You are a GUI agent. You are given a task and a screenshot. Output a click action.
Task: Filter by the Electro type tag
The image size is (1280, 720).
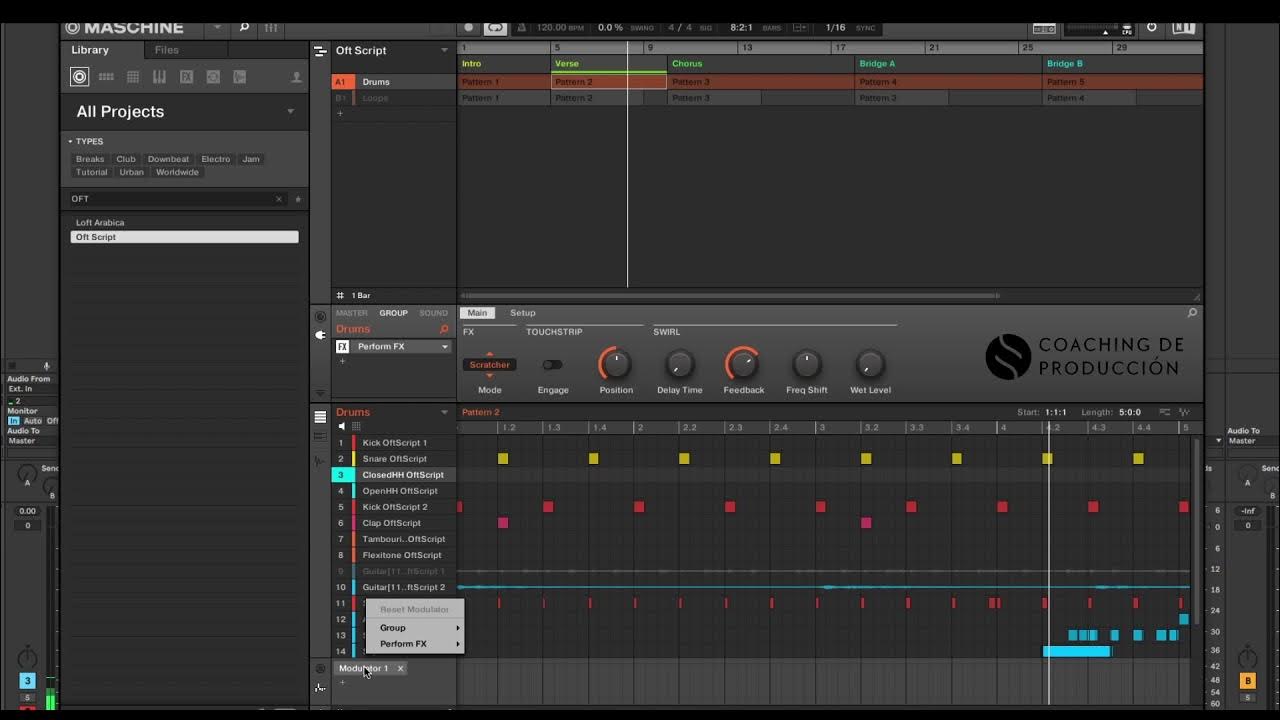coord(215,159)
